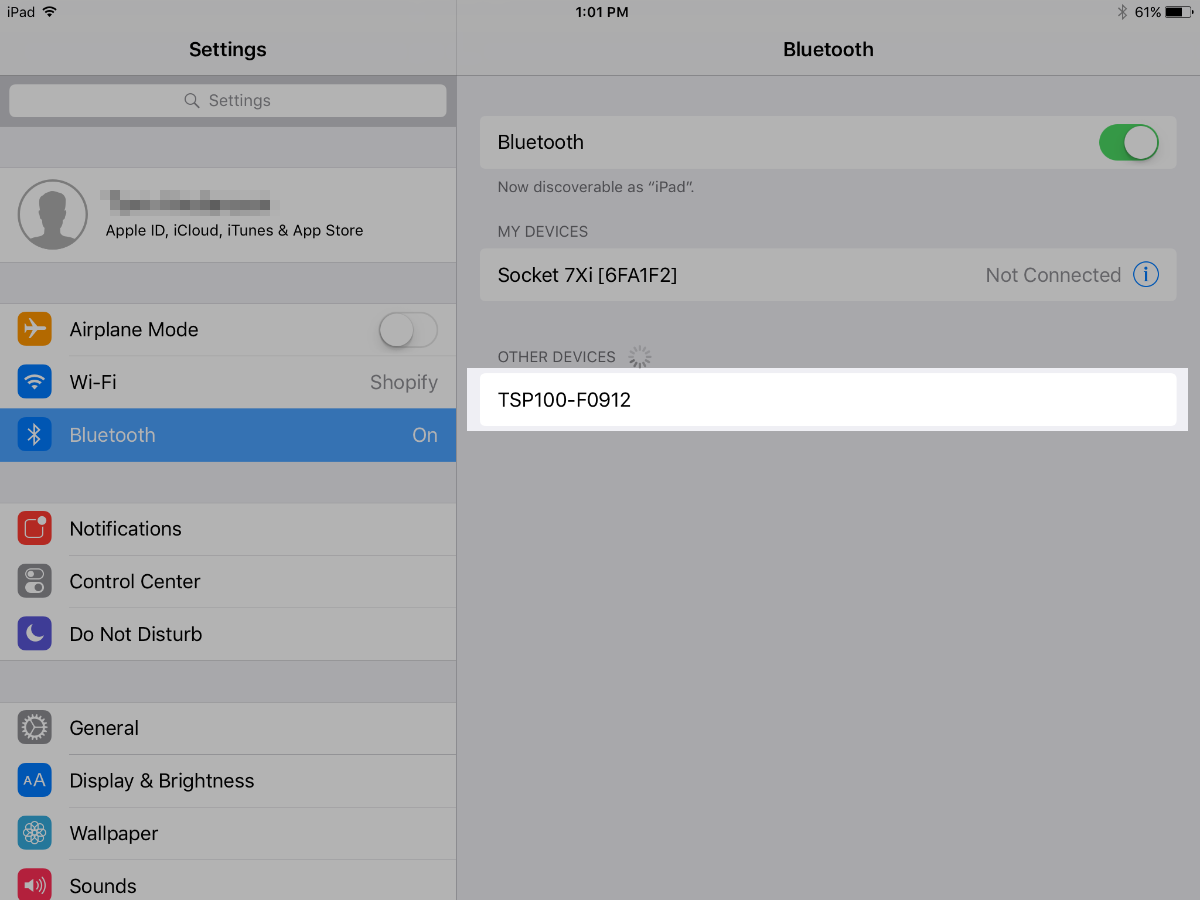Tap the Control Center icon
This screenshot has width=1200, height=900.
coord(34,581)
